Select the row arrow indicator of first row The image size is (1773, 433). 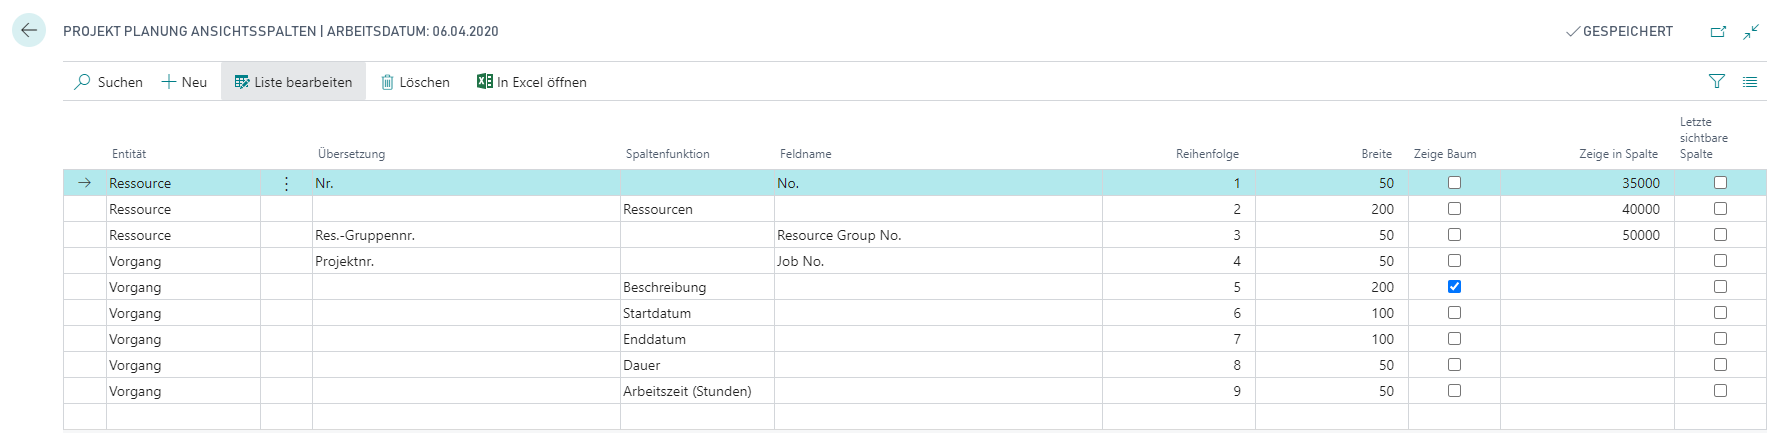point(85,183)
